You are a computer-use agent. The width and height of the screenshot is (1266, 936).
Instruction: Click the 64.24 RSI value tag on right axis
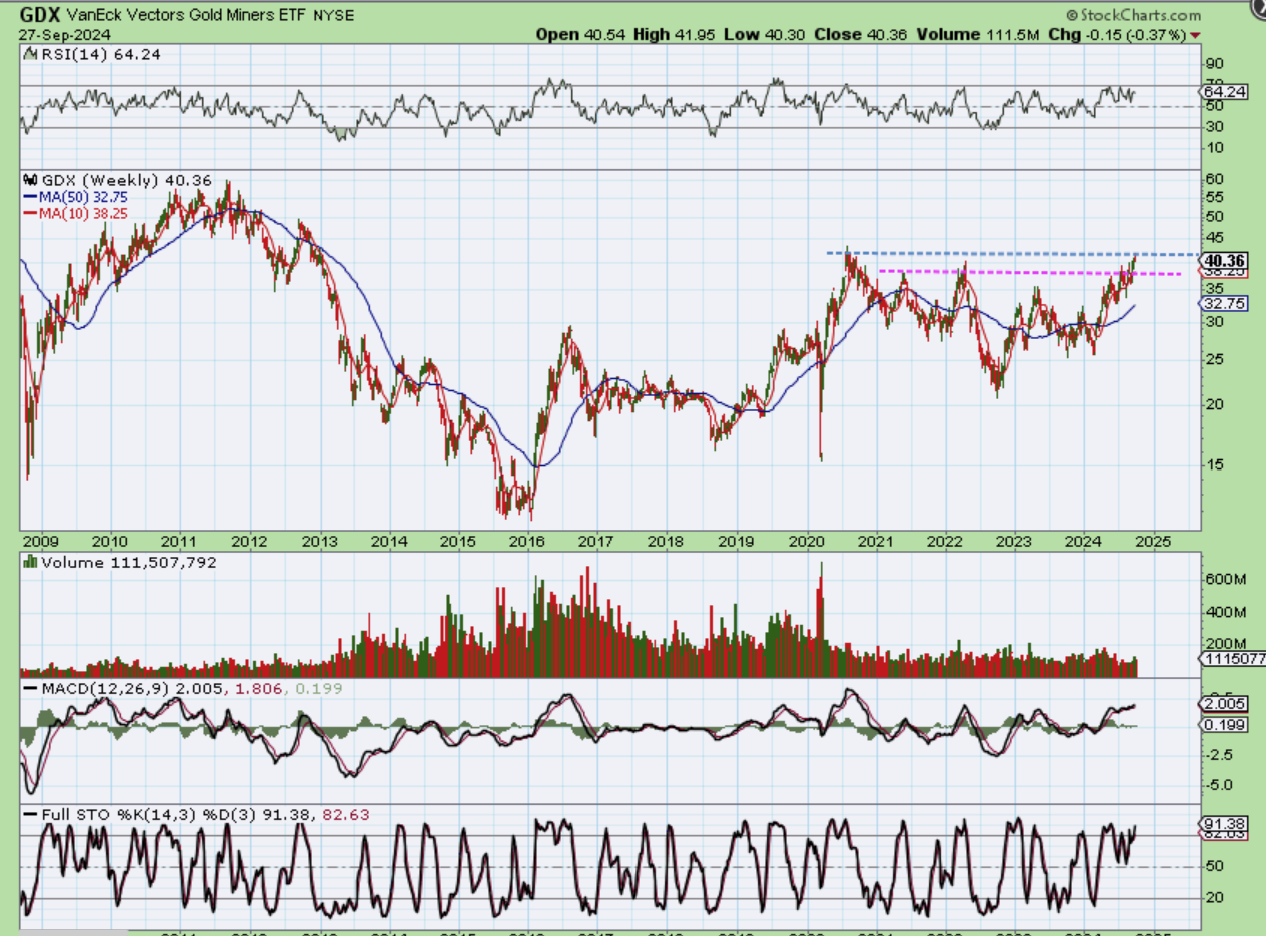click(1223, 91)
